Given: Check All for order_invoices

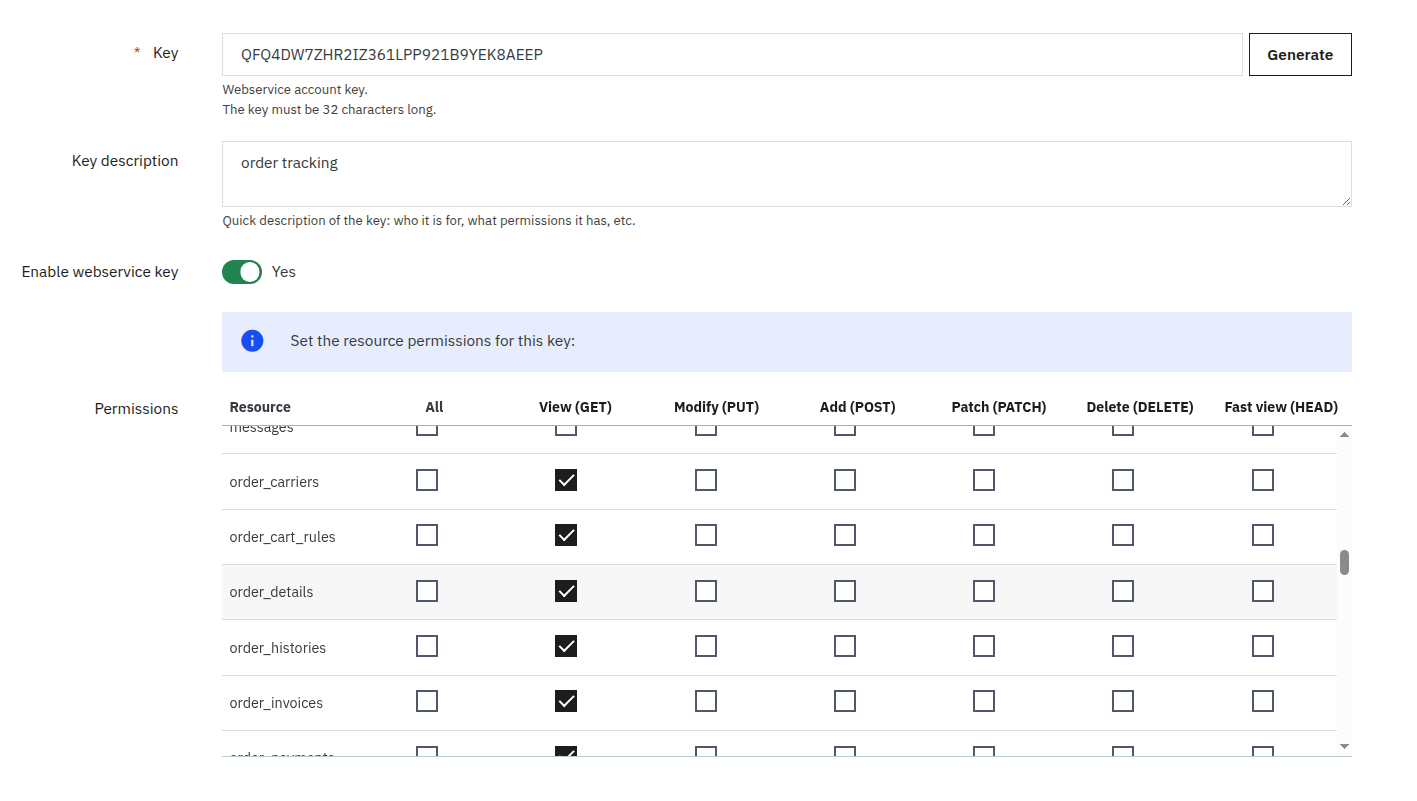Looking at the screenshot, I should pos(427,701).
